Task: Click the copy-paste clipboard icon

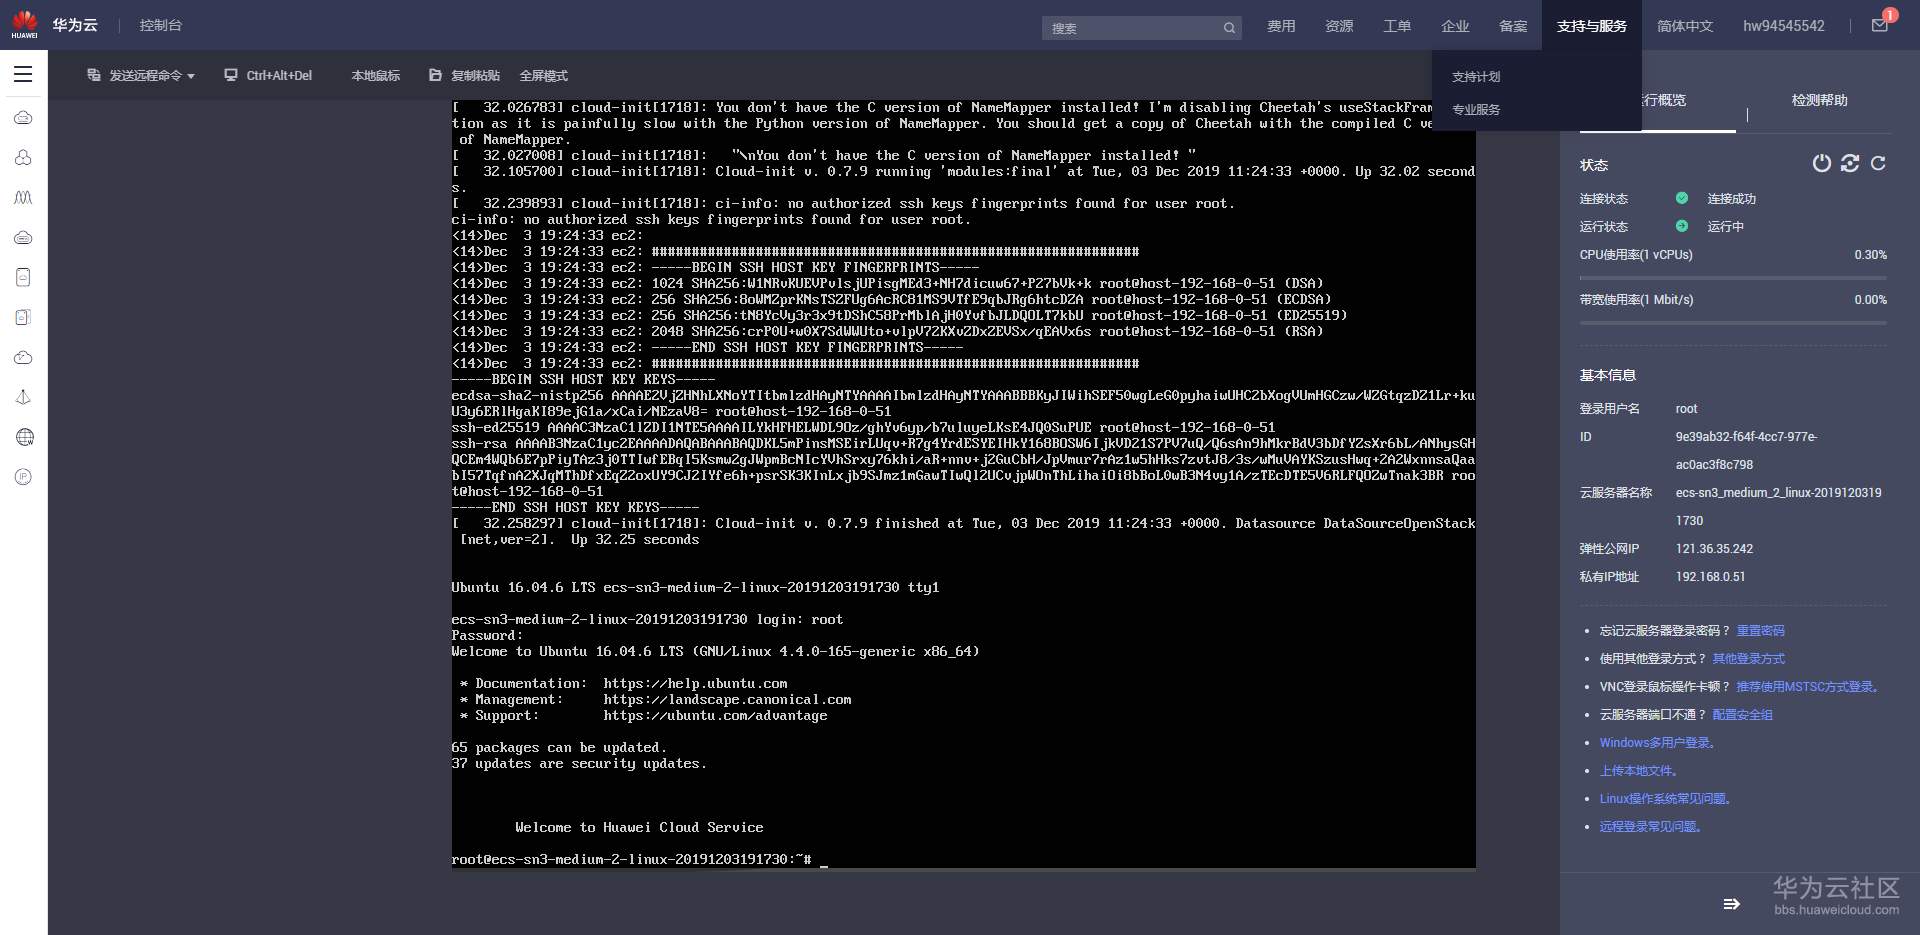Action: coord(435,75)
